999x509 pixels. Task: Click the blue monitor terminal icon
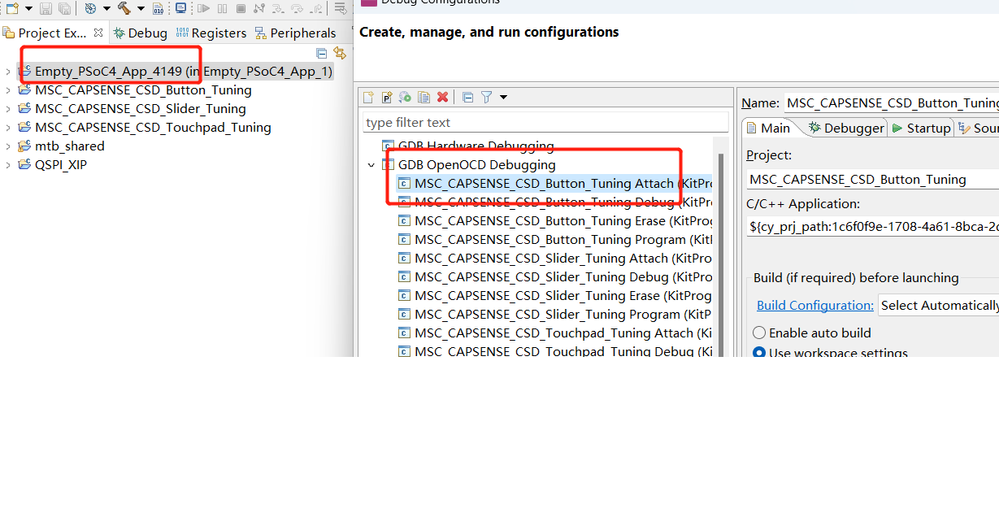coord(181,8)
